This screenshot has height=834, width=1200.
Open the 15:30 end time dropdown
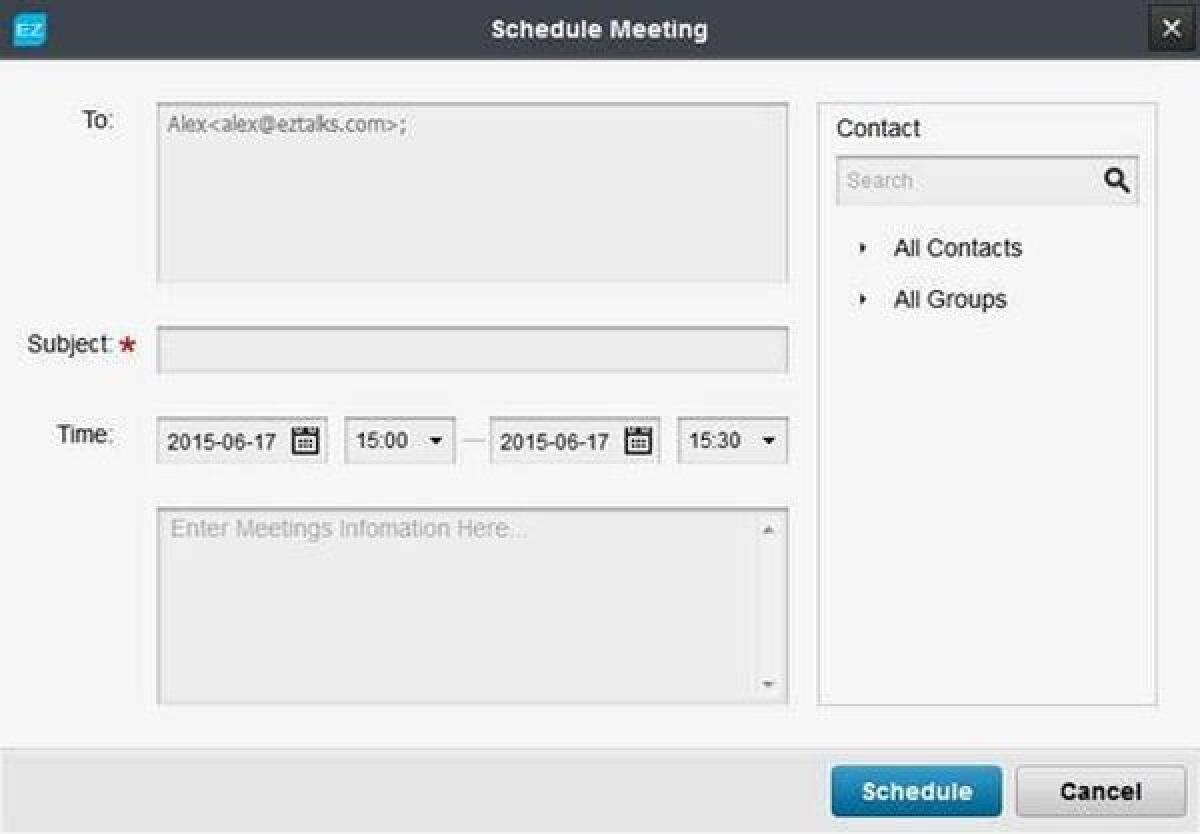[x=768, y=440]
